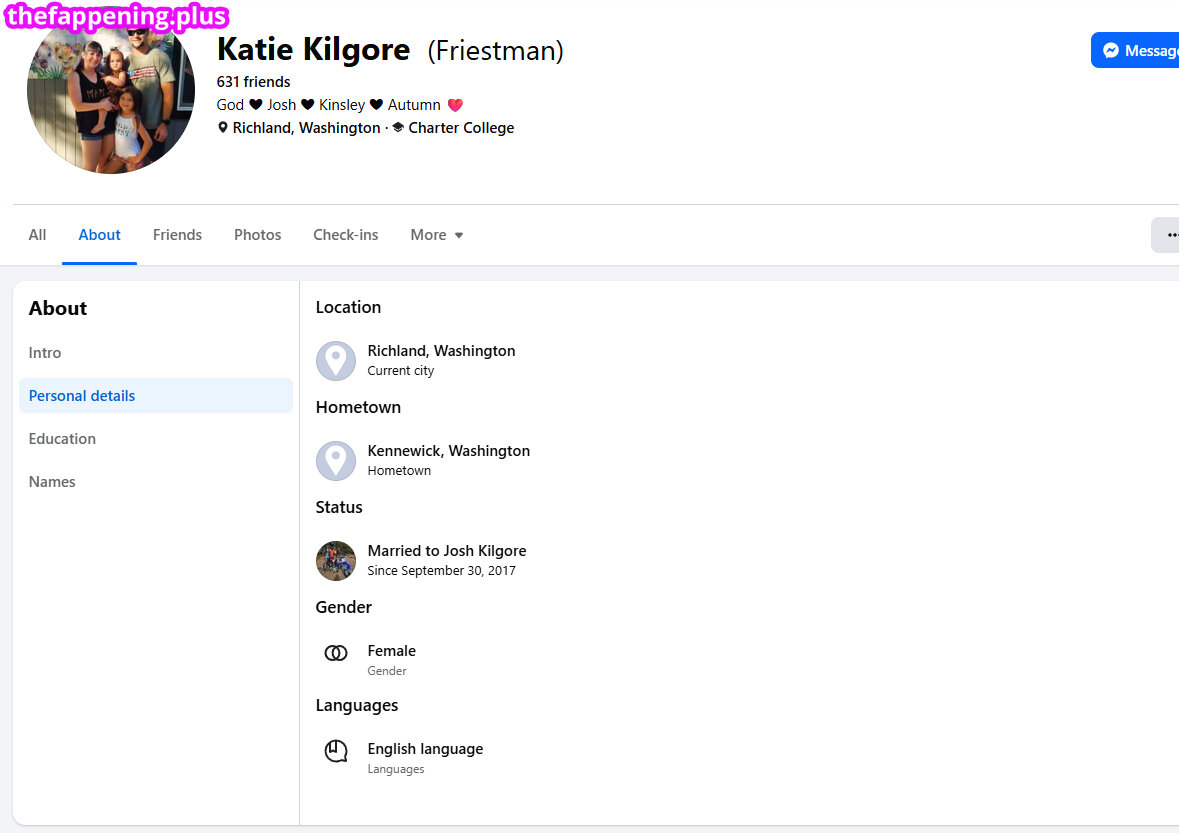Open Josh Kilgore's round profile thumbnail
1179x833 pixels.
pyautogui.click(x=335, y=561)
